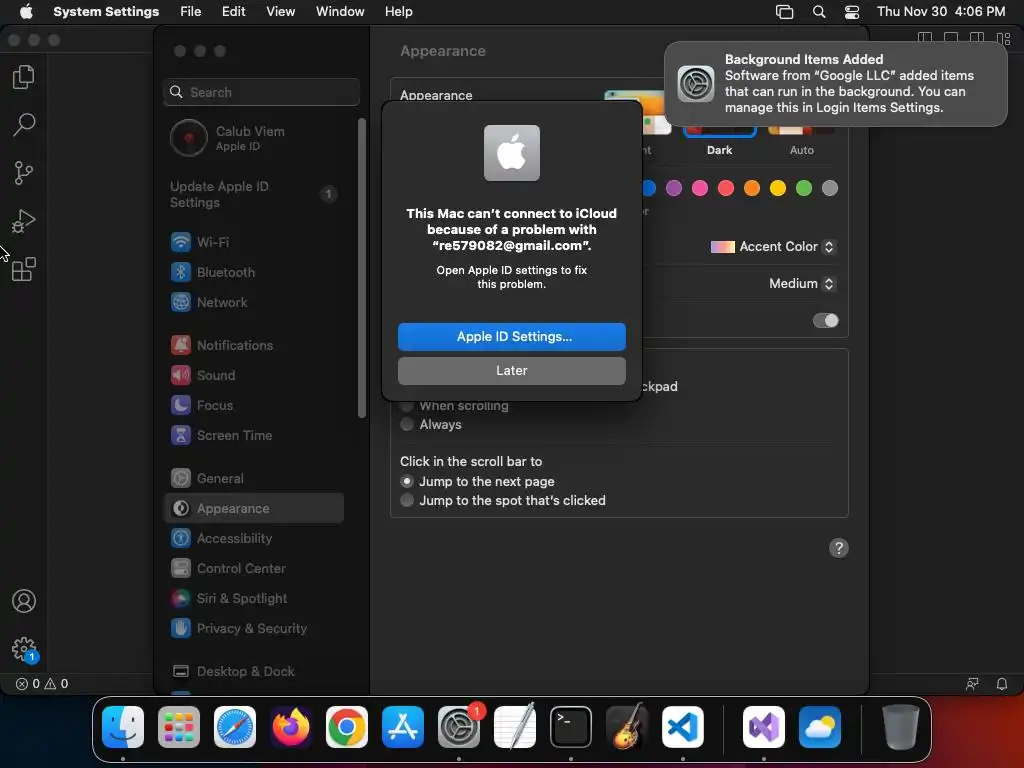
Task: Click the settings sidebar scrollbar
Action: [x=361, y=268]
